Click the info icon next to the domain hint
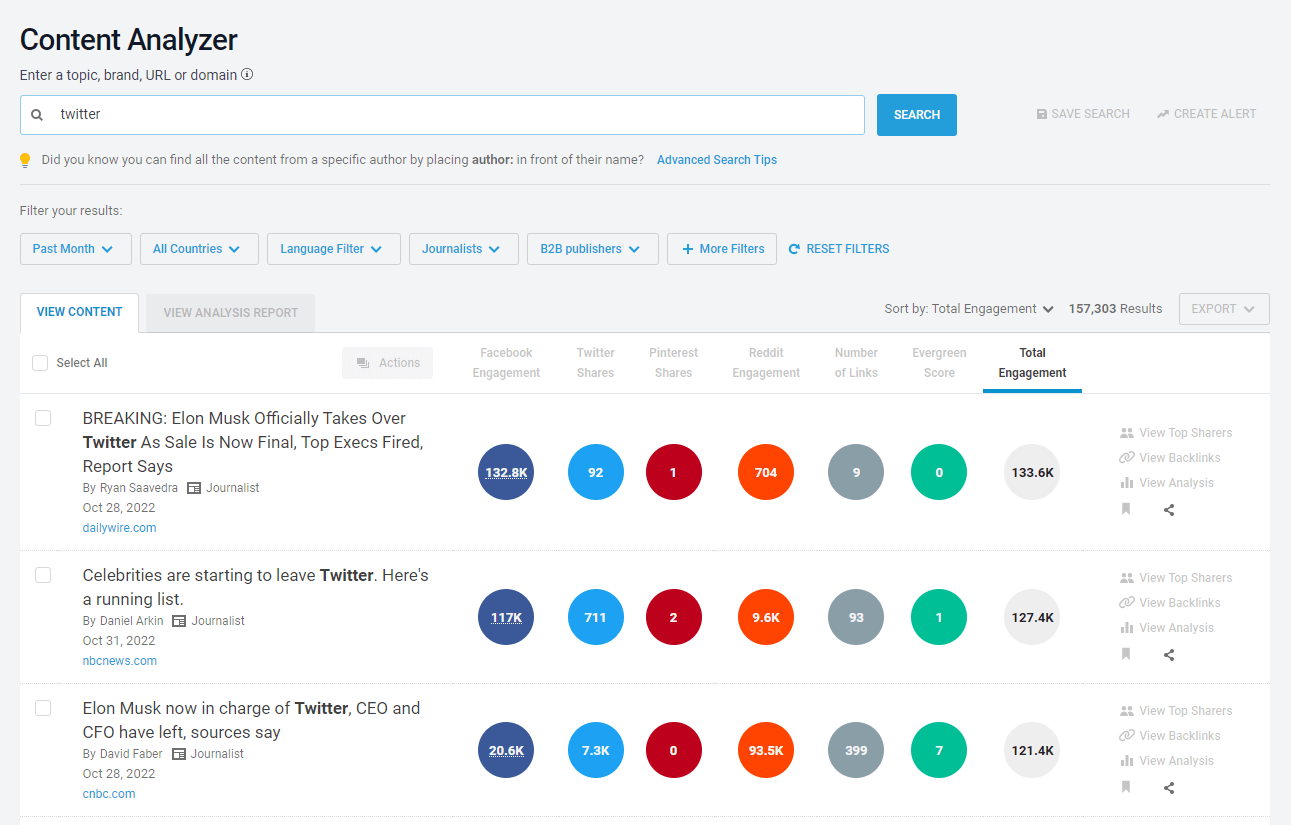The height and width of the screenshot is (825, 1291). 247,74
